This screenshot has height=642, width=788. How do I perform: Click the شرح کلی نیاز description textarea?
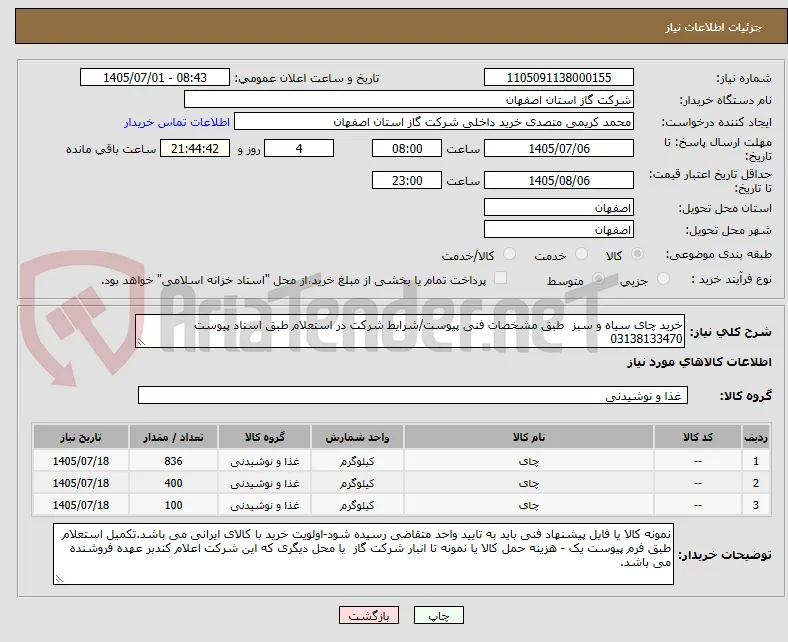[x=410, y=331]
